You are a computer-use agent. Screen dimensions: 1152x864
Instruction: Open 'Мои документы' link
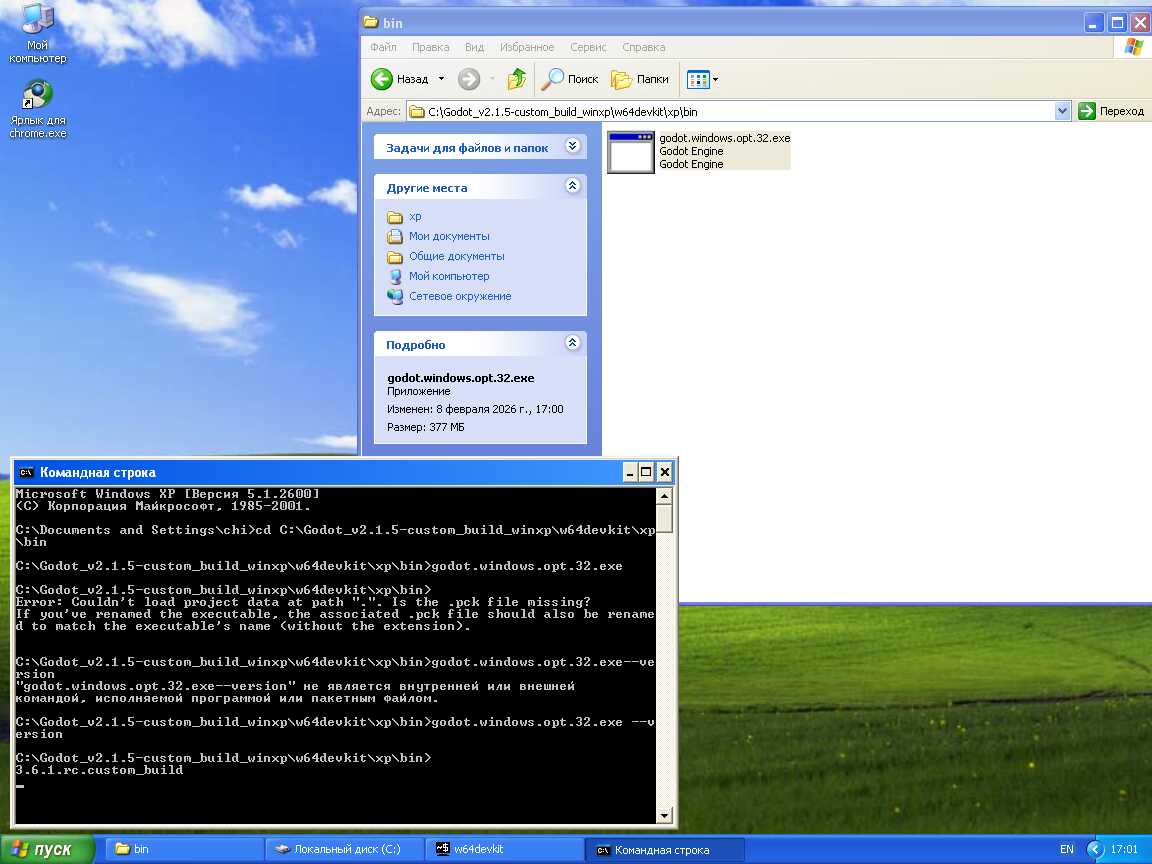449,236
